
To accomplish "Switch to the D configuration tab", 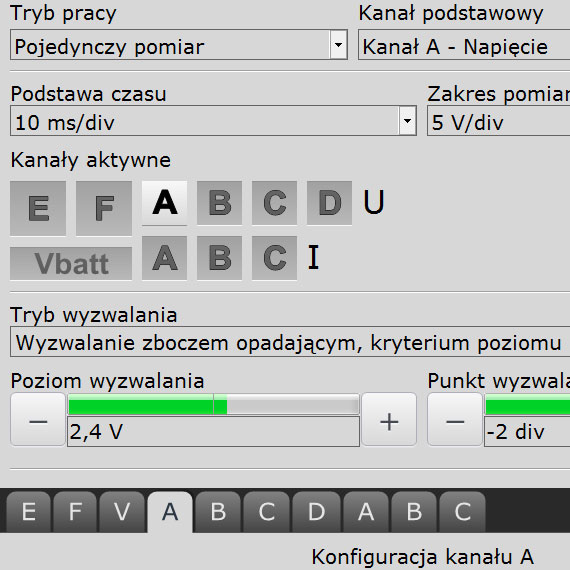I will (316, 511).
